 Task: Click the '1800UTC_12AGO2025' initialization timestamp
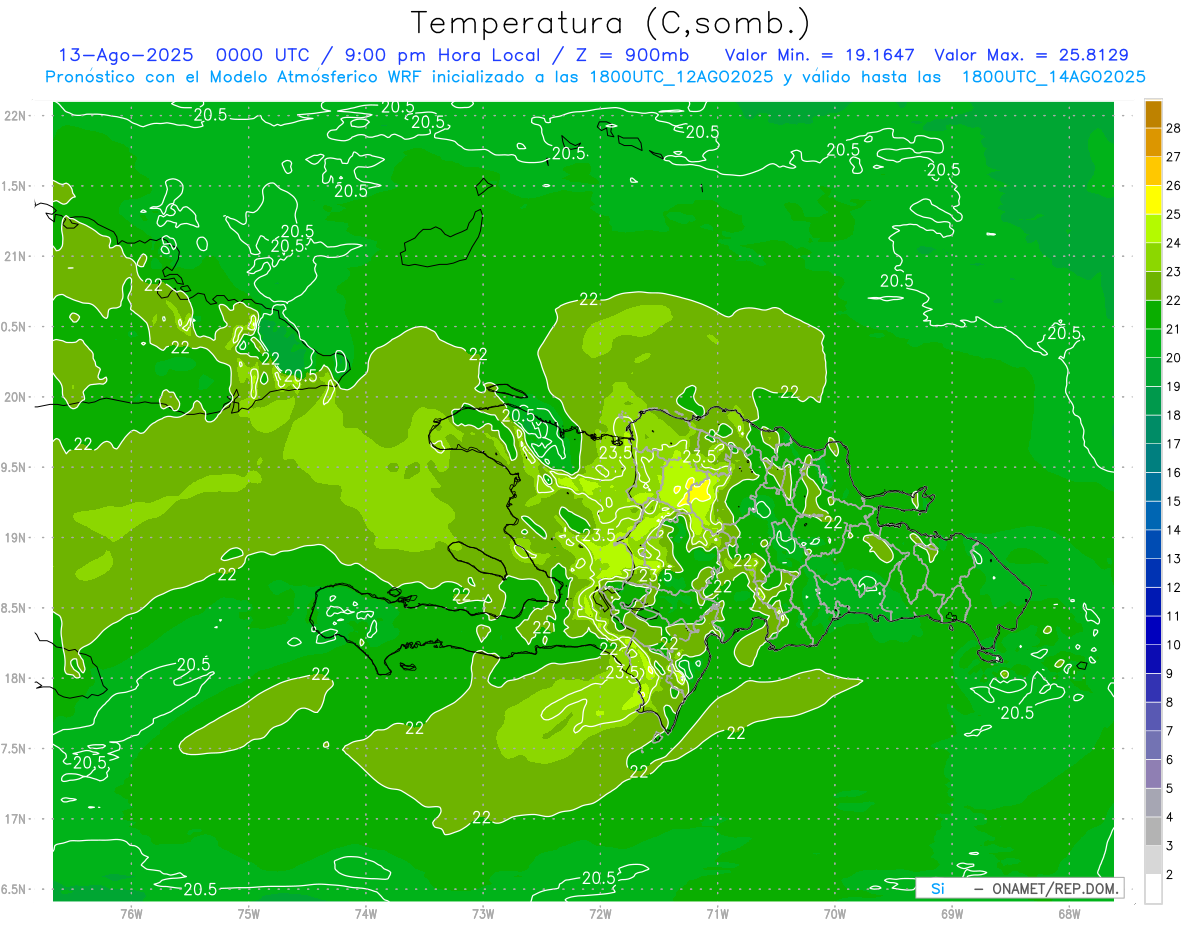click(x=681, y=77)
